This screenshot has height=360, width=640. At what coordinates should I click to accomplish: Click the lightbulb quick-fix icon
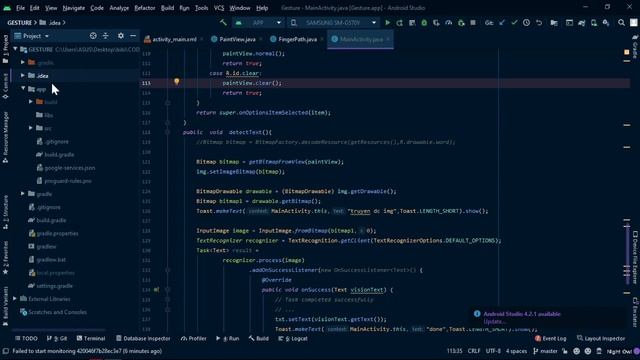177,82
